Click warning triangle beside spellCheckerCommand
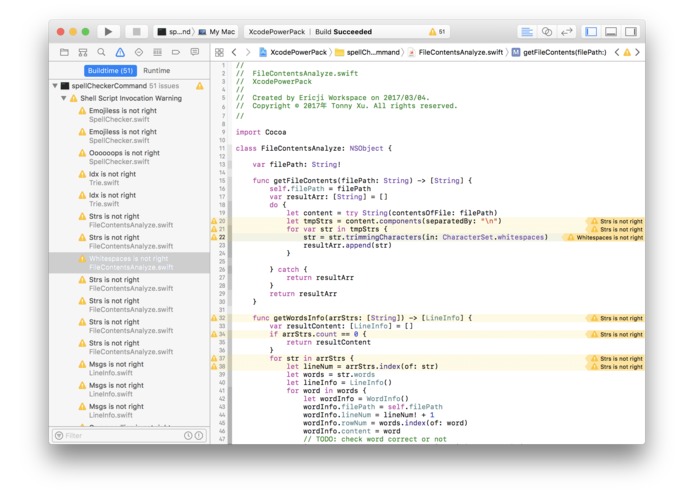 (200, 86)
